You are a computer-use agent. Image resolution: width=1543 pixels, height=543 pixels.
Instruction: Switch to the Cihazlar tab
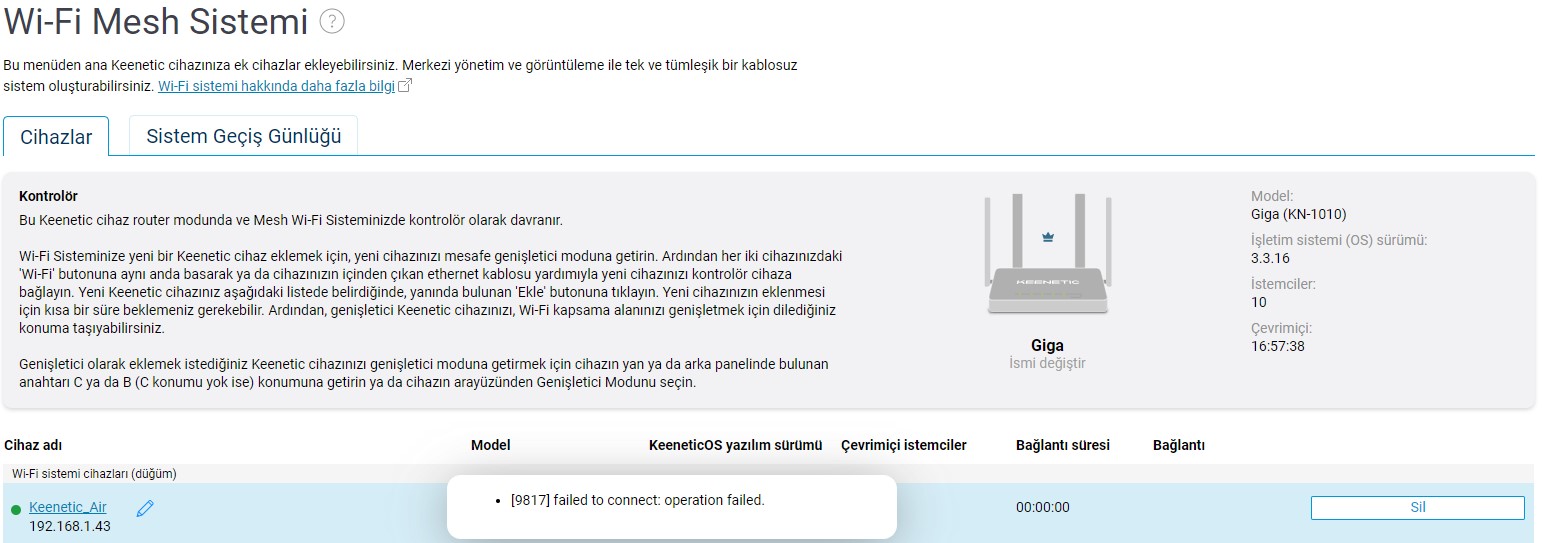point(56,137)
